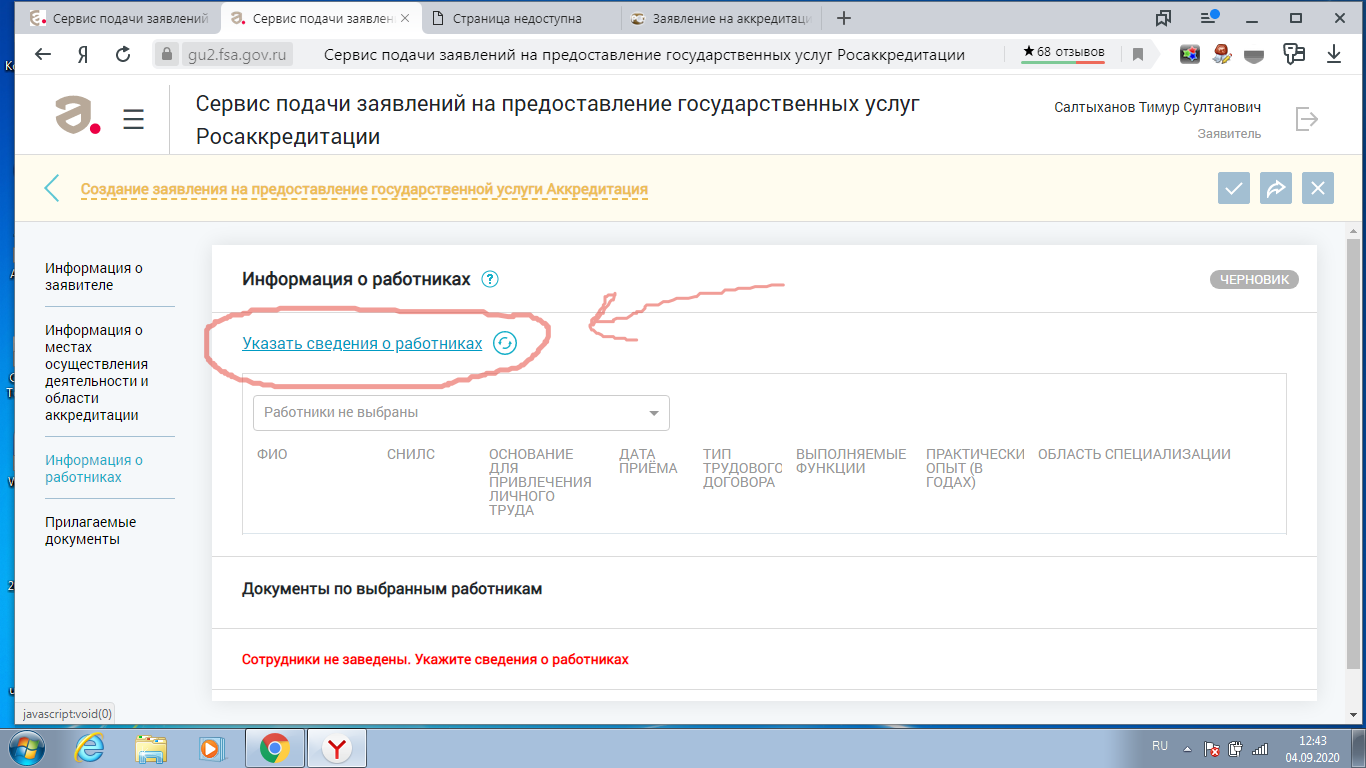Open 'Информация о заявителе' sidebar section
Image resolution: width=1366 pixels, height=768 pixels.
point(94,276)
